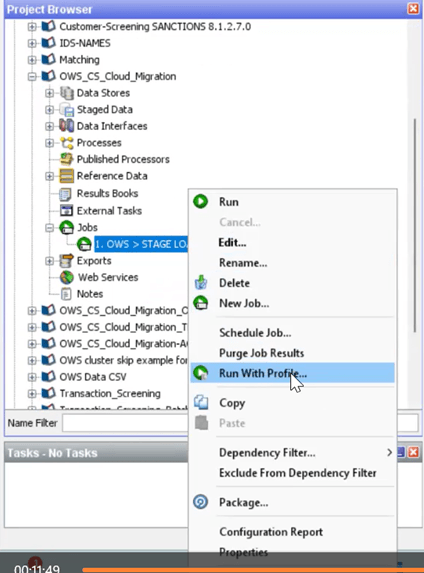Choose Rename... from the context menu
424x573 pixels.
[x=292, y=263]
